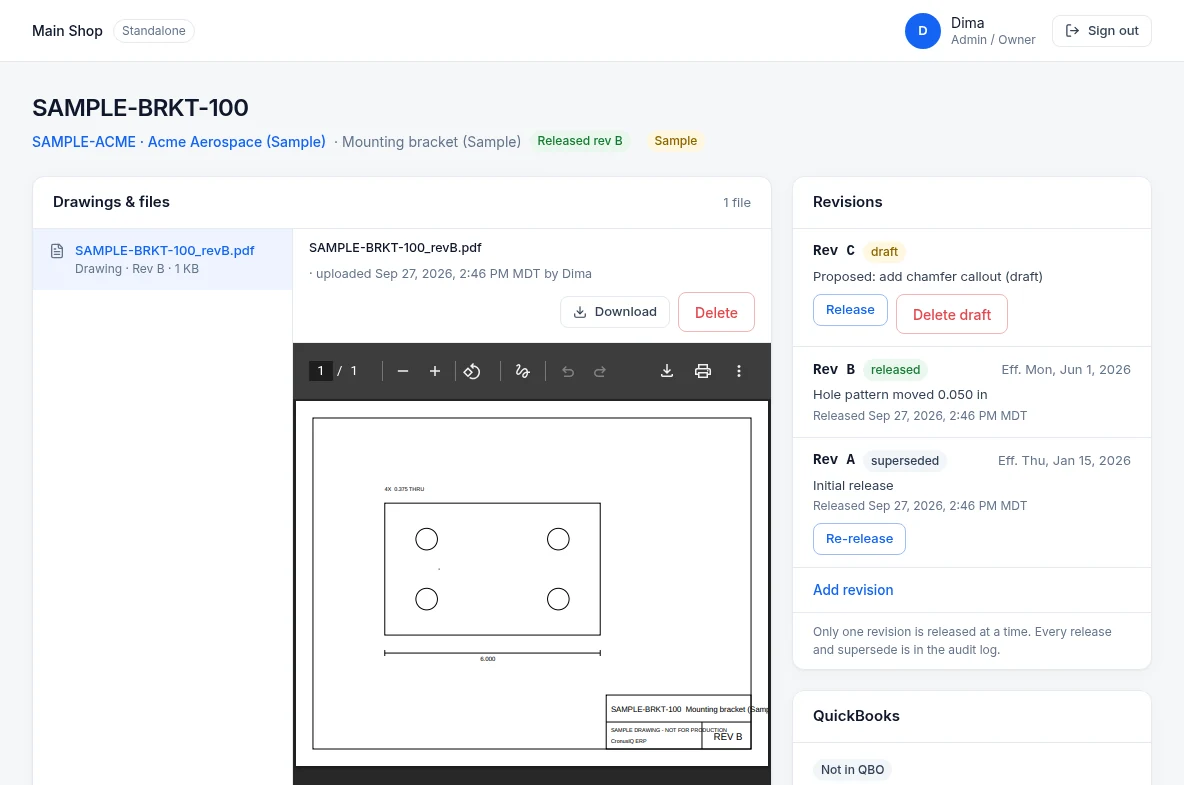Select SAMPLE-BRKT-100_revB.pdf in the file list
This screenshot has width=1184, height=785.
pyautogui.click(x=162, y=259)
